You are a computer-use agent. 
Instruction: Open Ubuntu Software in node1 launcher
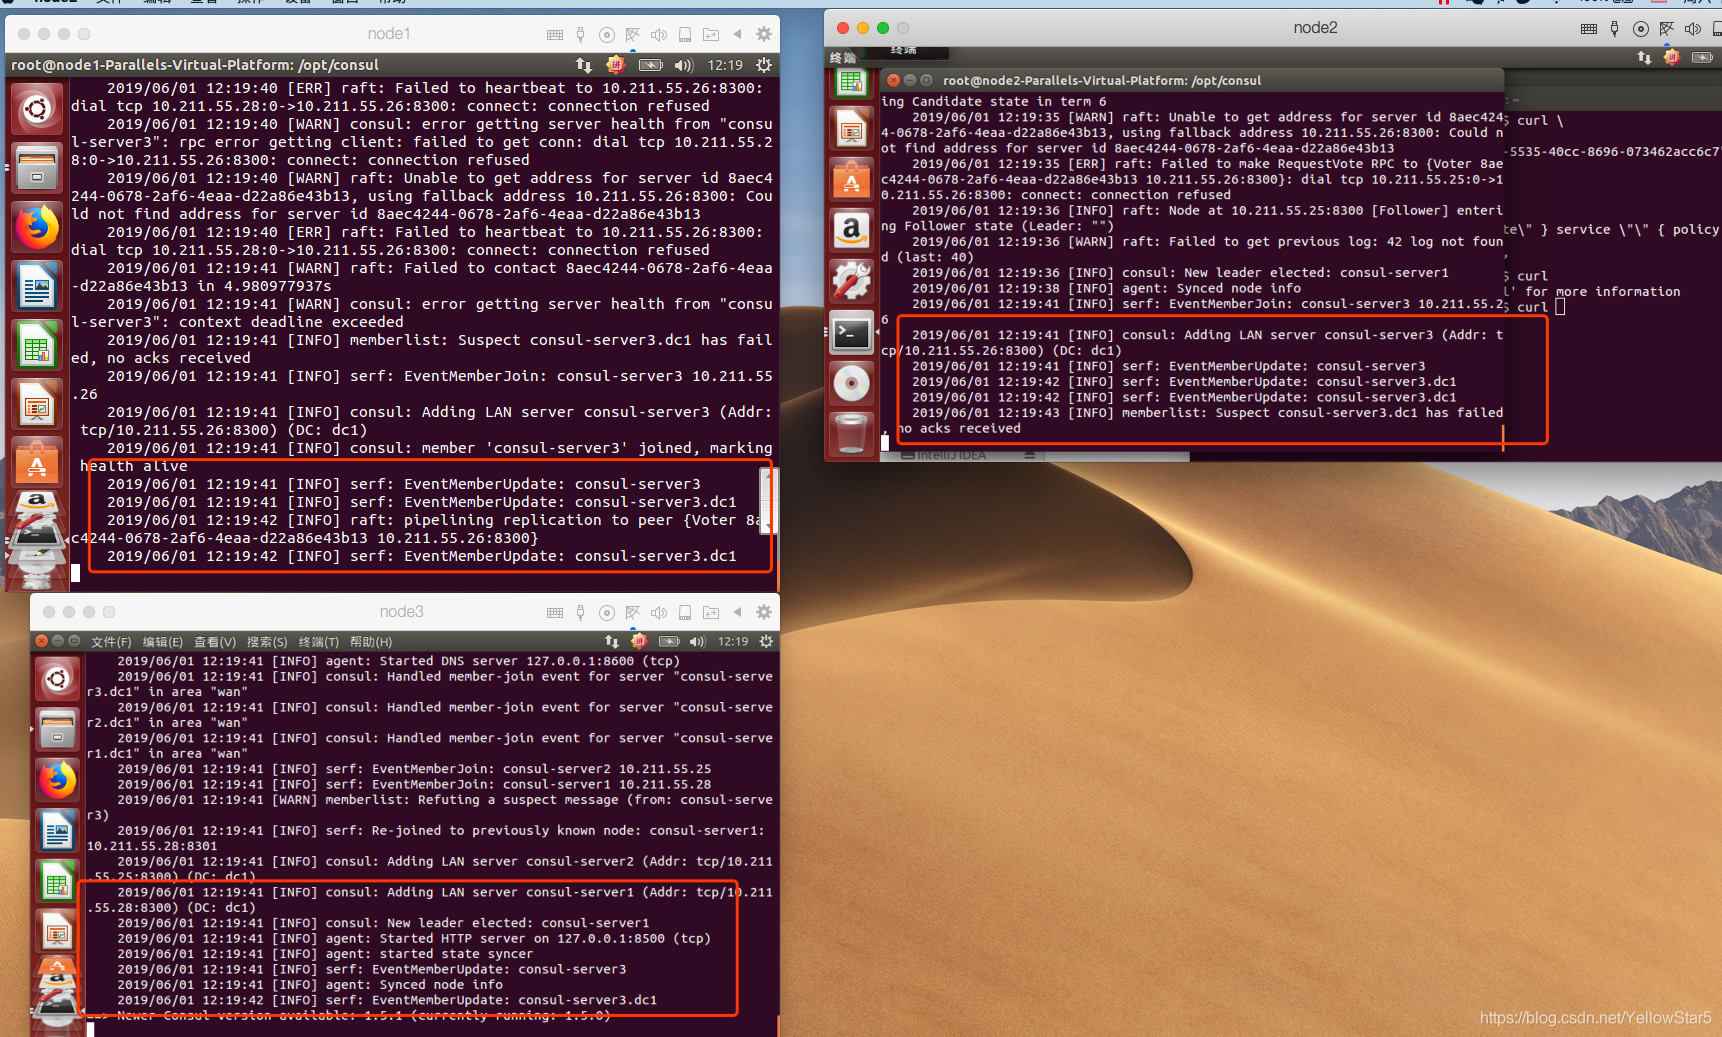tap(37, 464)
